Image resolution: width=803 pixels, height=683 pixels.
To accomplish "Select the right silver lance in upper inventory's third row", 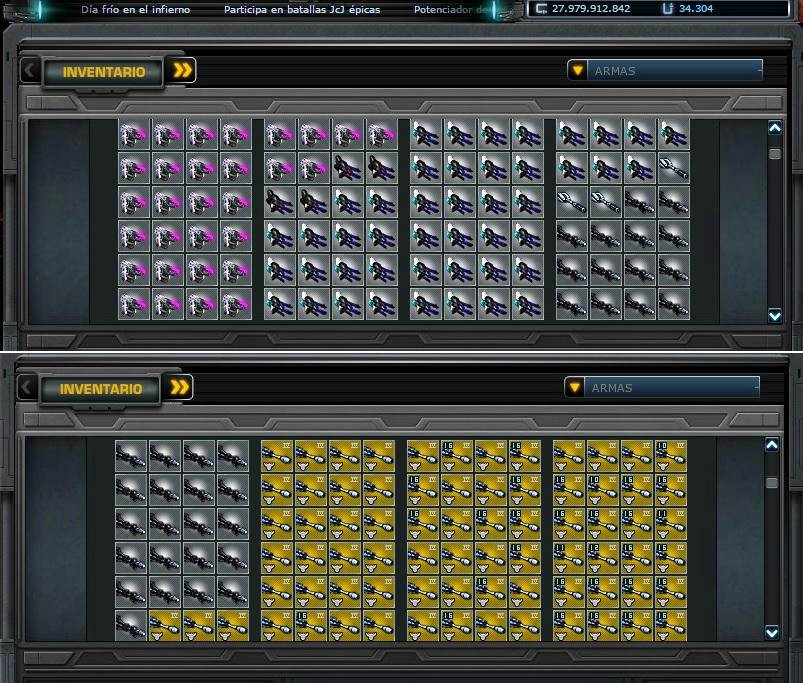I will 605,202.
